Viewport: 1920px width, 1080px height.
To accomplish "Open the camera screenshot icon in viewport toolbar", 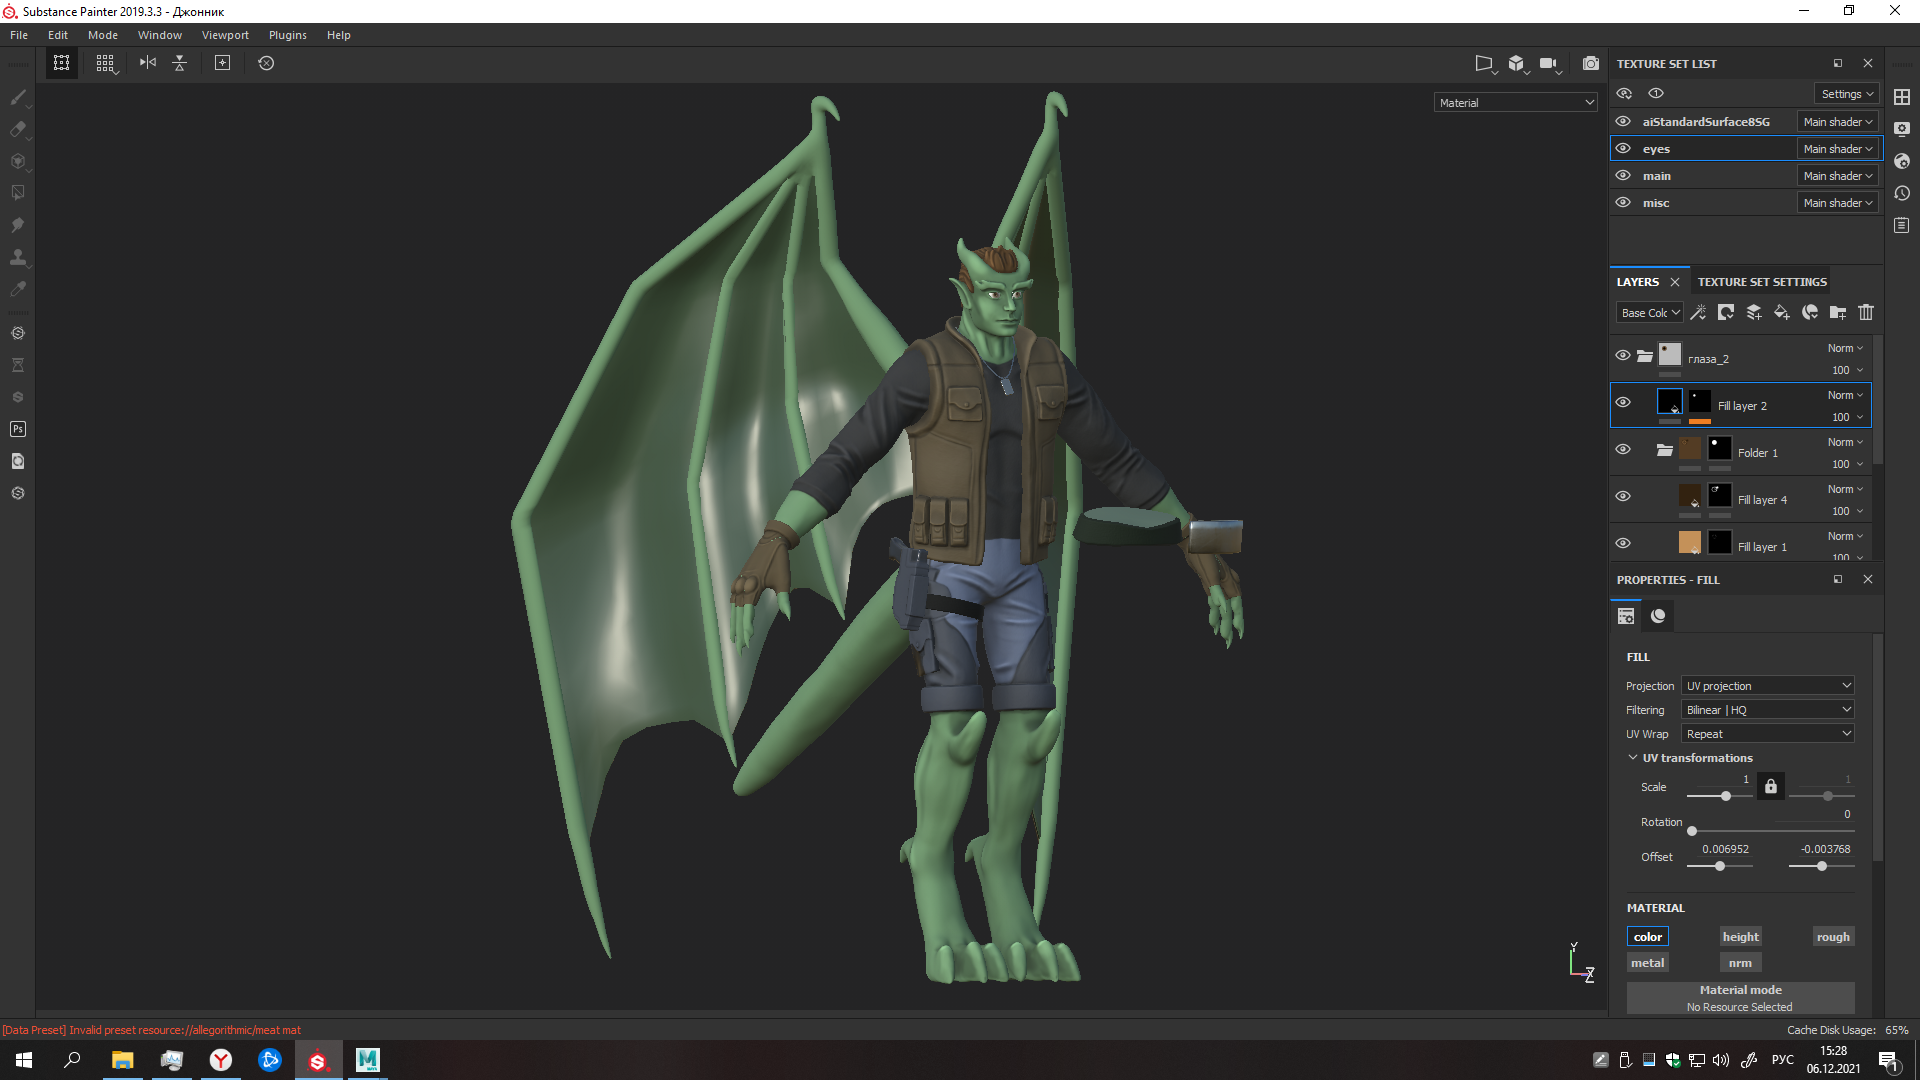I will 1590,63.
